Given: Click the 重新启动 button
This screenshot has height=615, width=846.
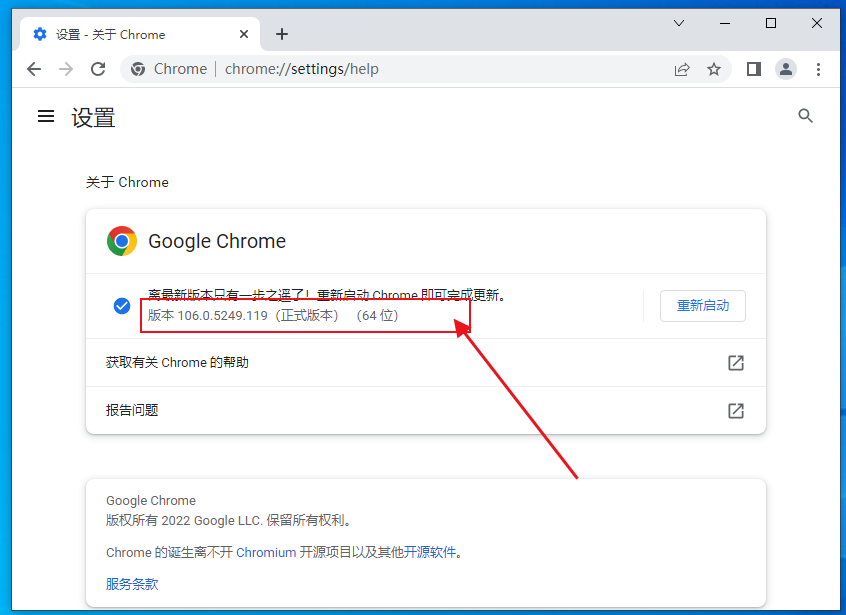Looking at the screenshot, I should [702, 306].
